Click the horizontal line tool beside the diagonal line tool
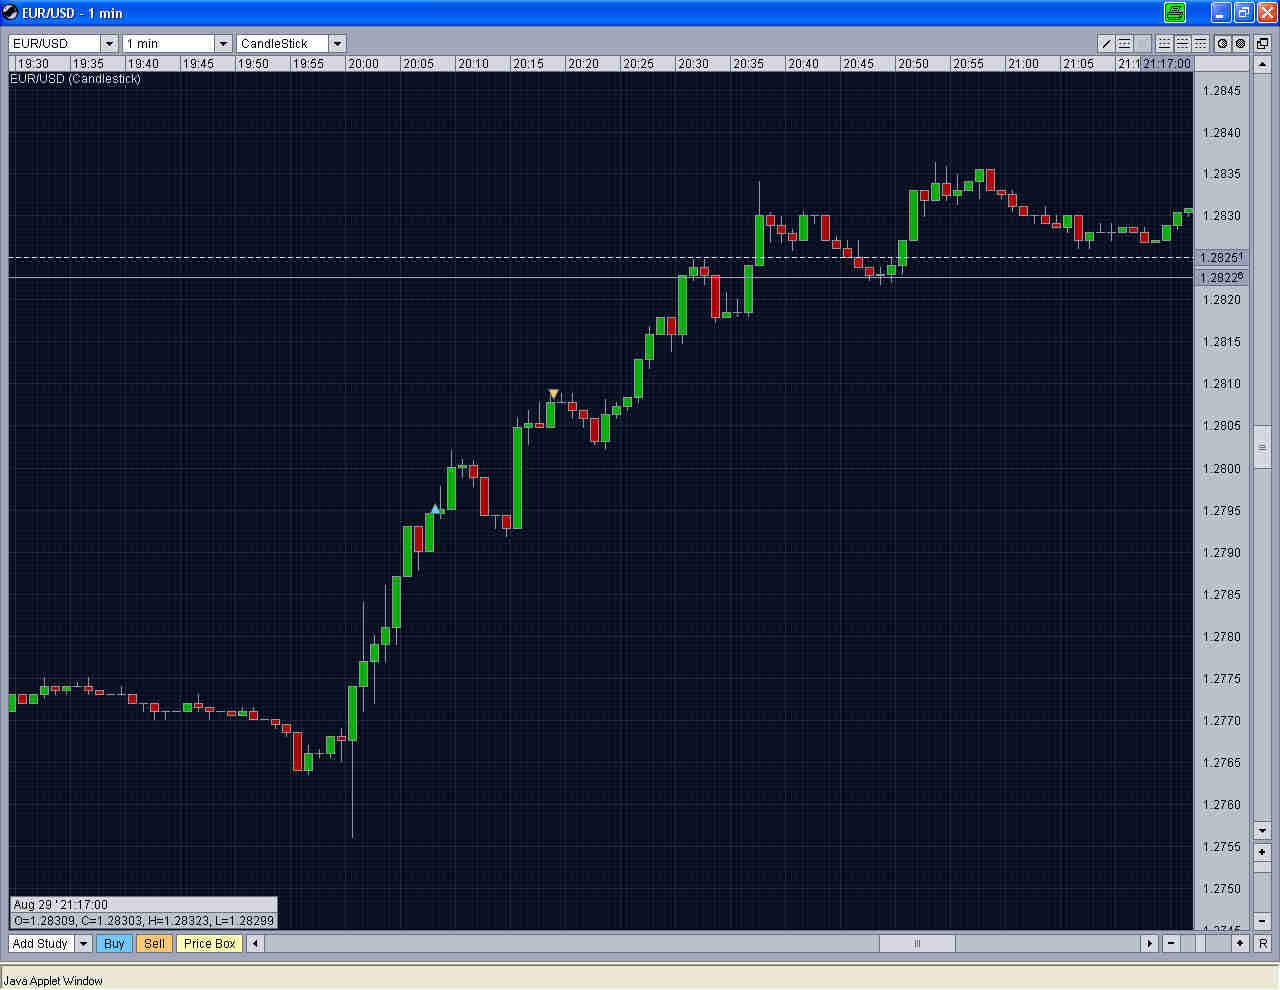The image size is (1280, 990). coord(1124,44)
